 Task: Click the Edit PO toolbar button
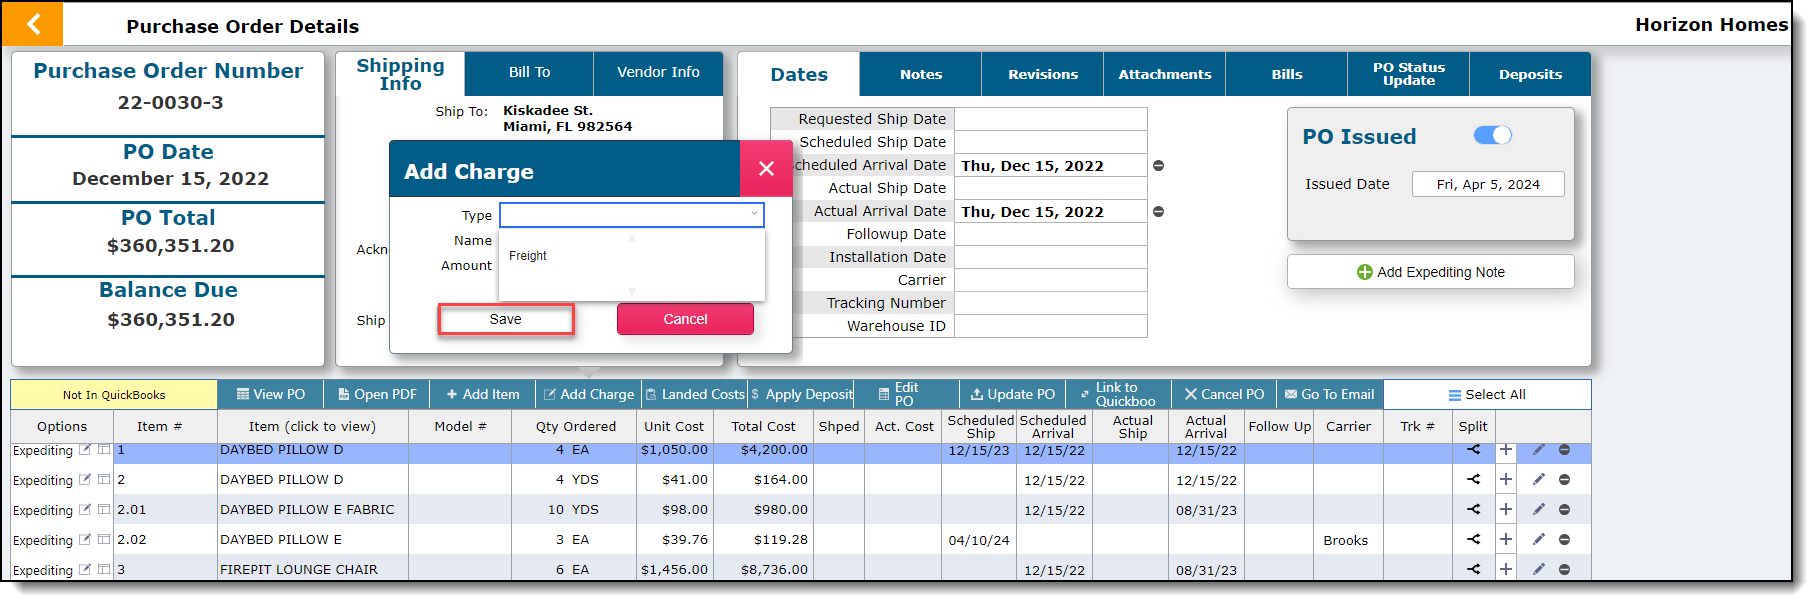tap(906, 394)
